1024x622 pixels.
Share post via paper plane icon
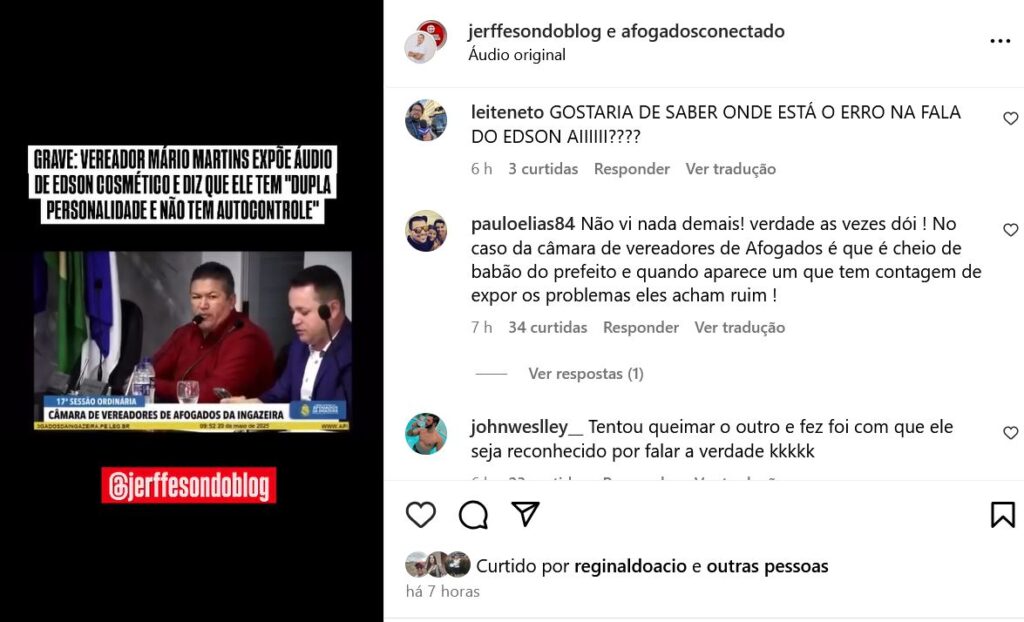point(525,514)
